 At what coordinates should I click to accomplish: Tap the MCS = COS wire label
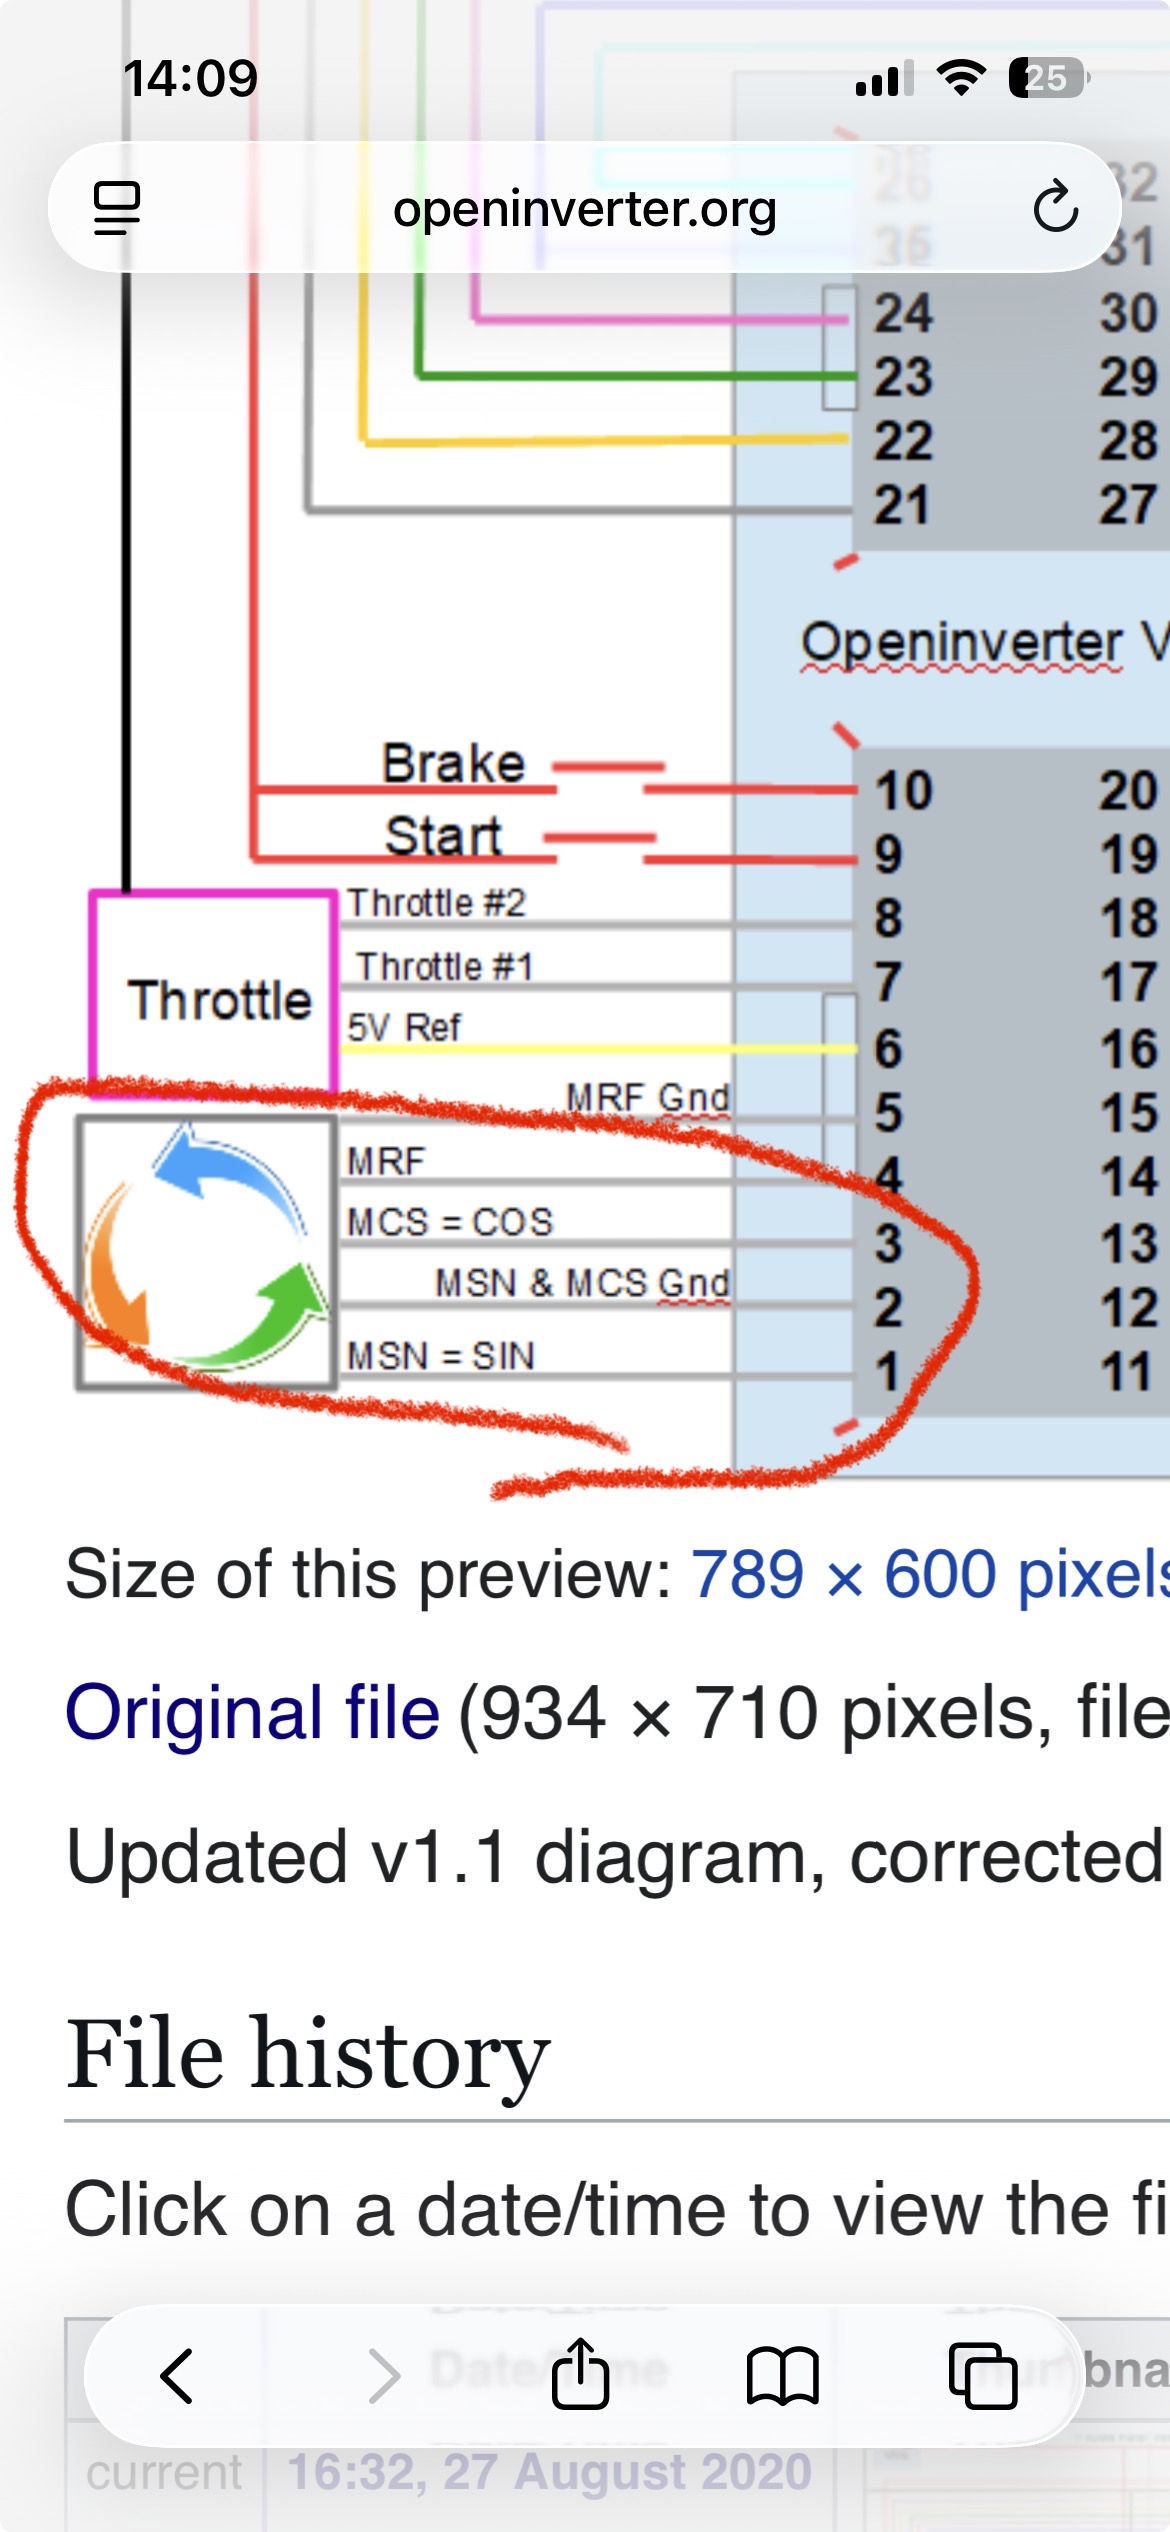tap(449, 1222)
